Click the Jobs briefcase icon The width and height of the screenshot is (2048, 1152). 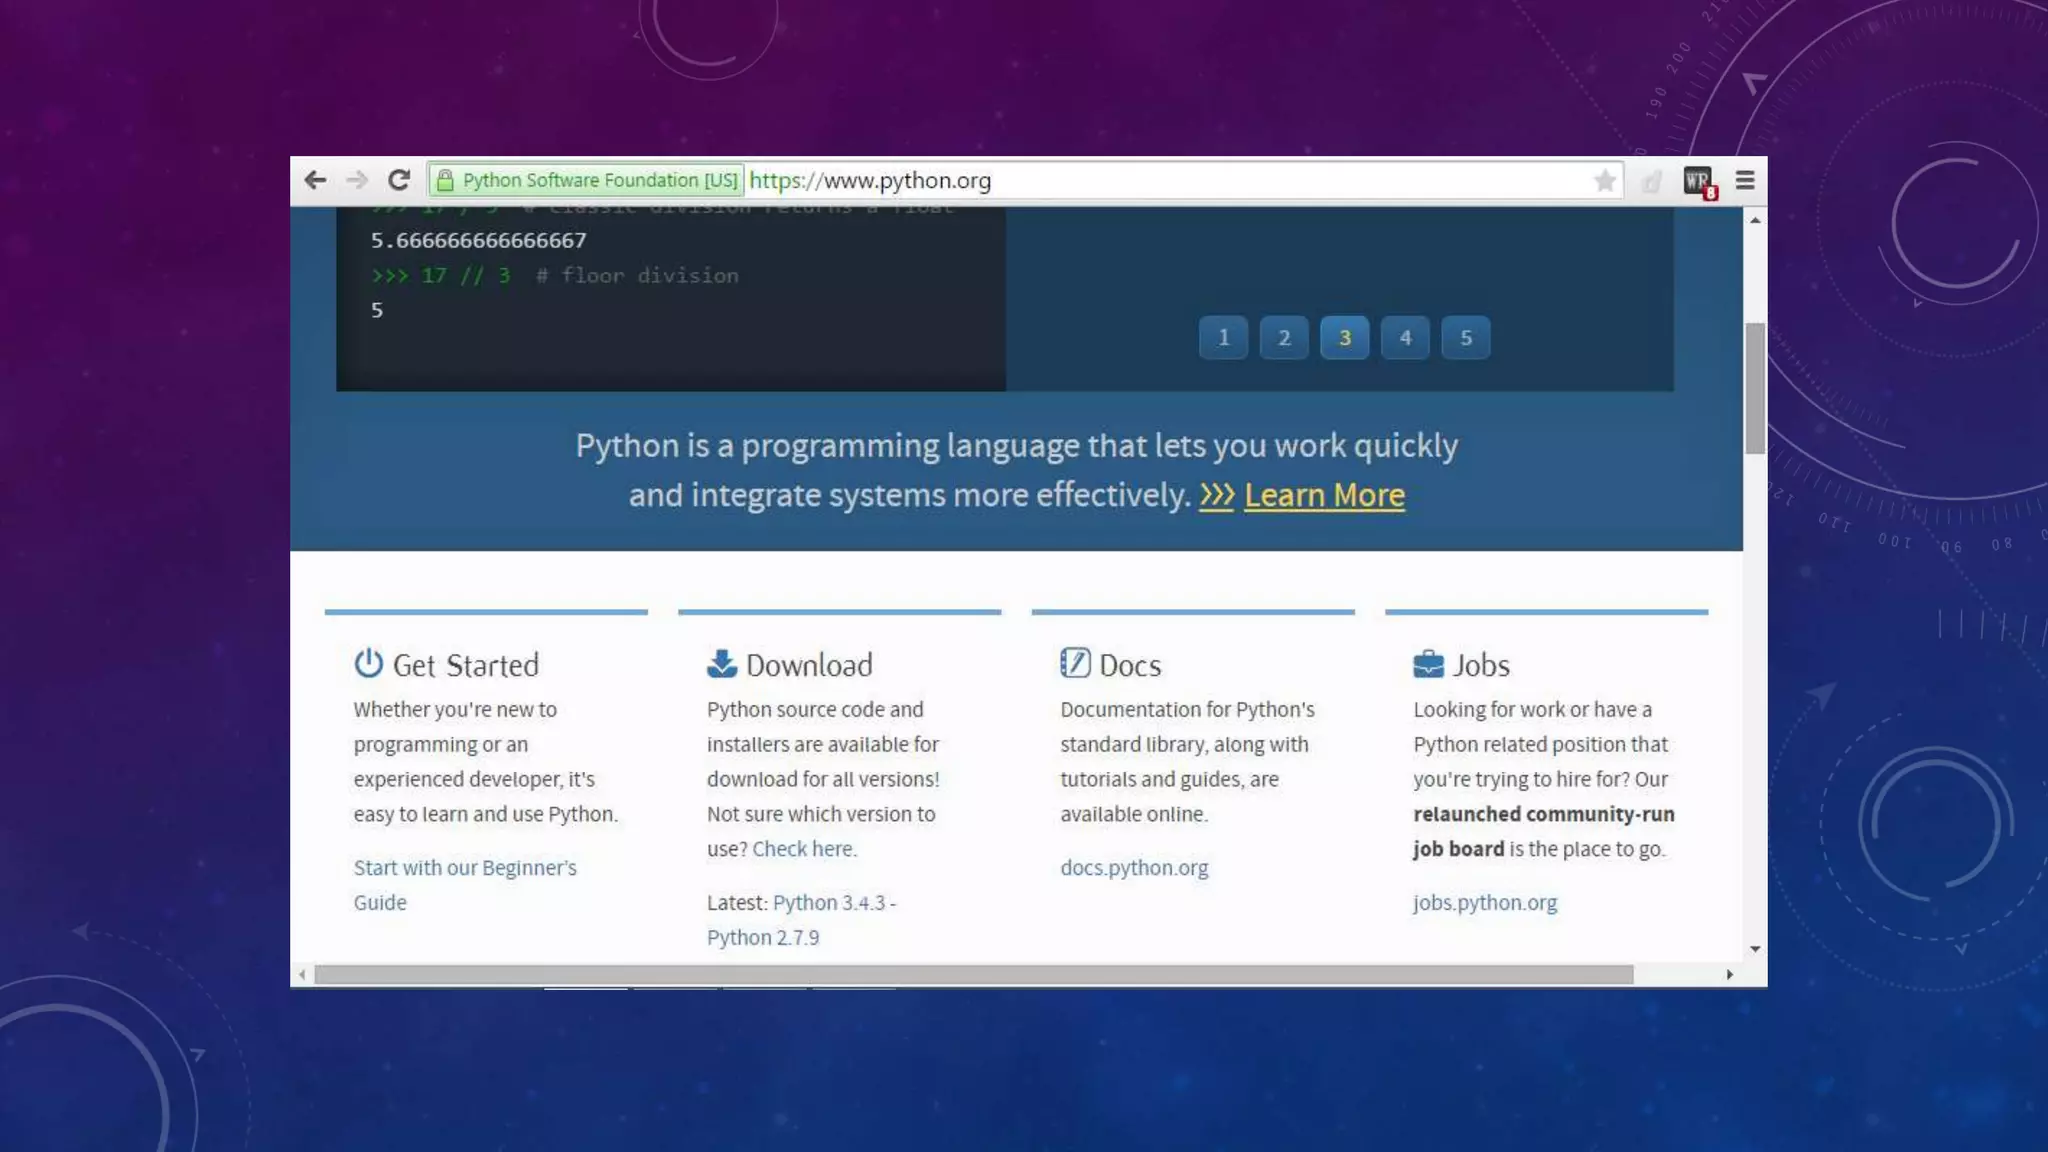[x=1428, y=664]
